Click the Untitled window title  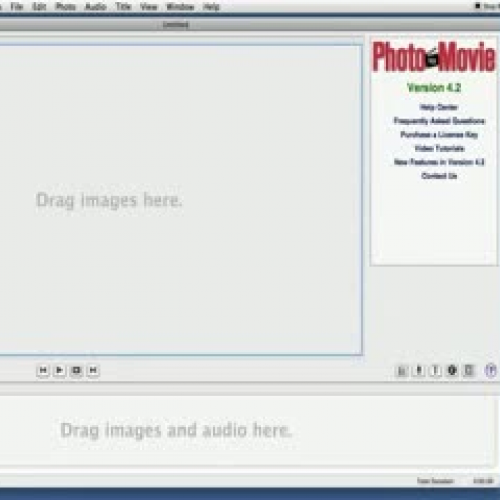[176, 25]
